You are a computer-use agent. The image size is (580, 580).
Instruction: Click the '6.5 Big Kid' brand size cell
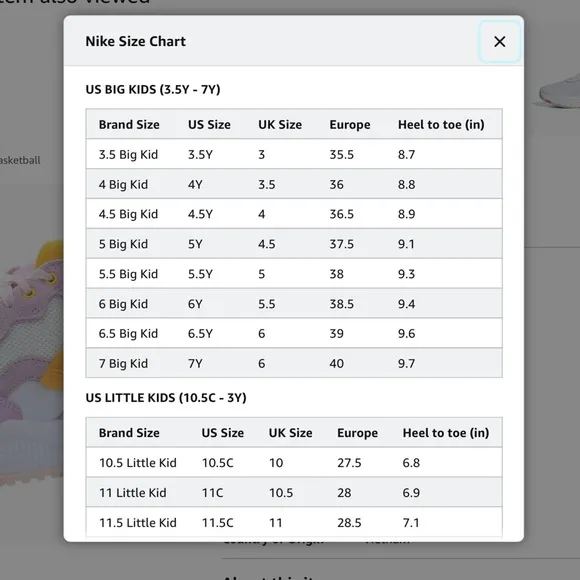tap(128, 333)
